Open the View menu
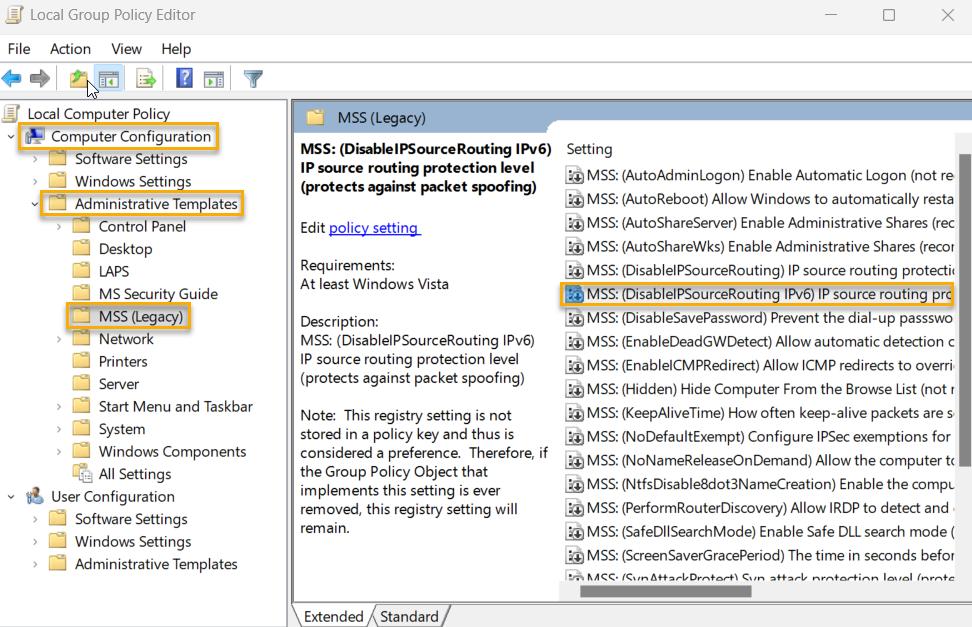Image resolution: width=972 pixels, height=627 pixels. coord(126,48)
